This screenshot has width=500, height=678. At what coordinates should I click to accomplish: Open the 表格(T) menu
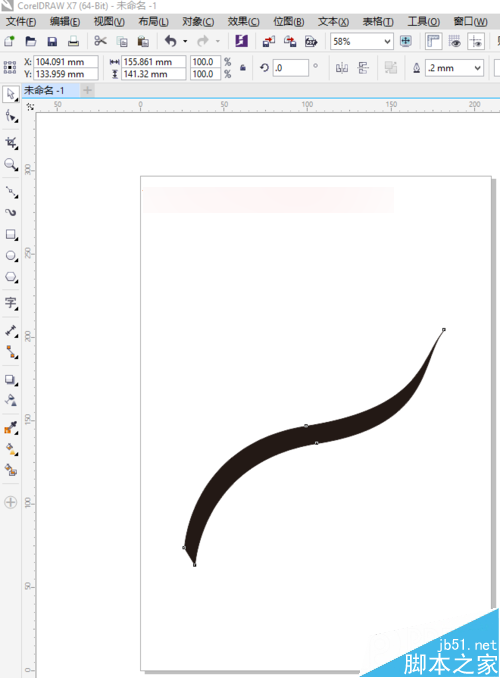tap(378, 22)
